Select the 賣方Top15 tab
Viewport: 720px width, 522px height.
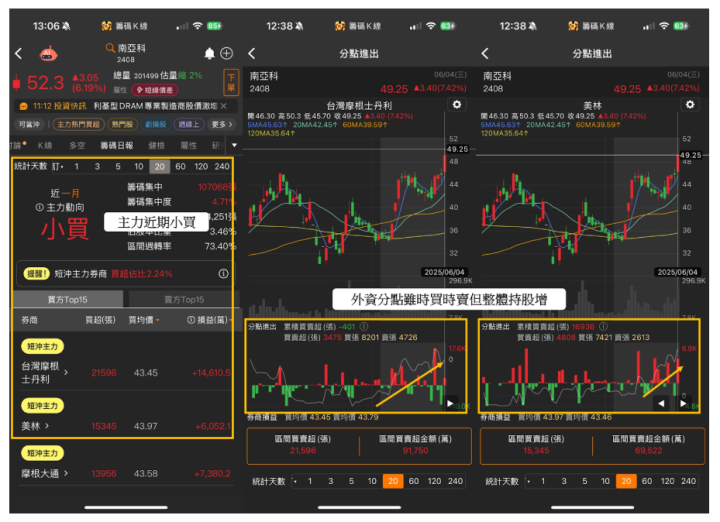[184, 299]
